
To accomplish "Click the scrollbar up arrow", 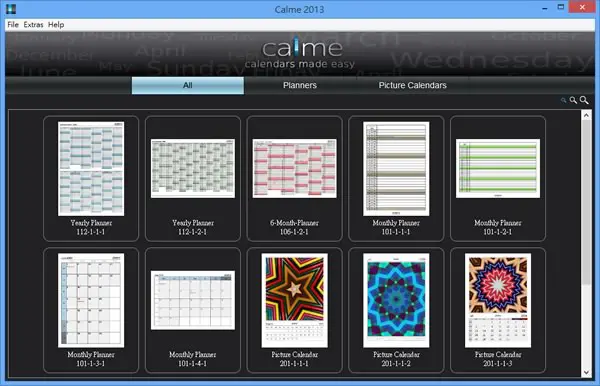I will (x=586, y=115).
